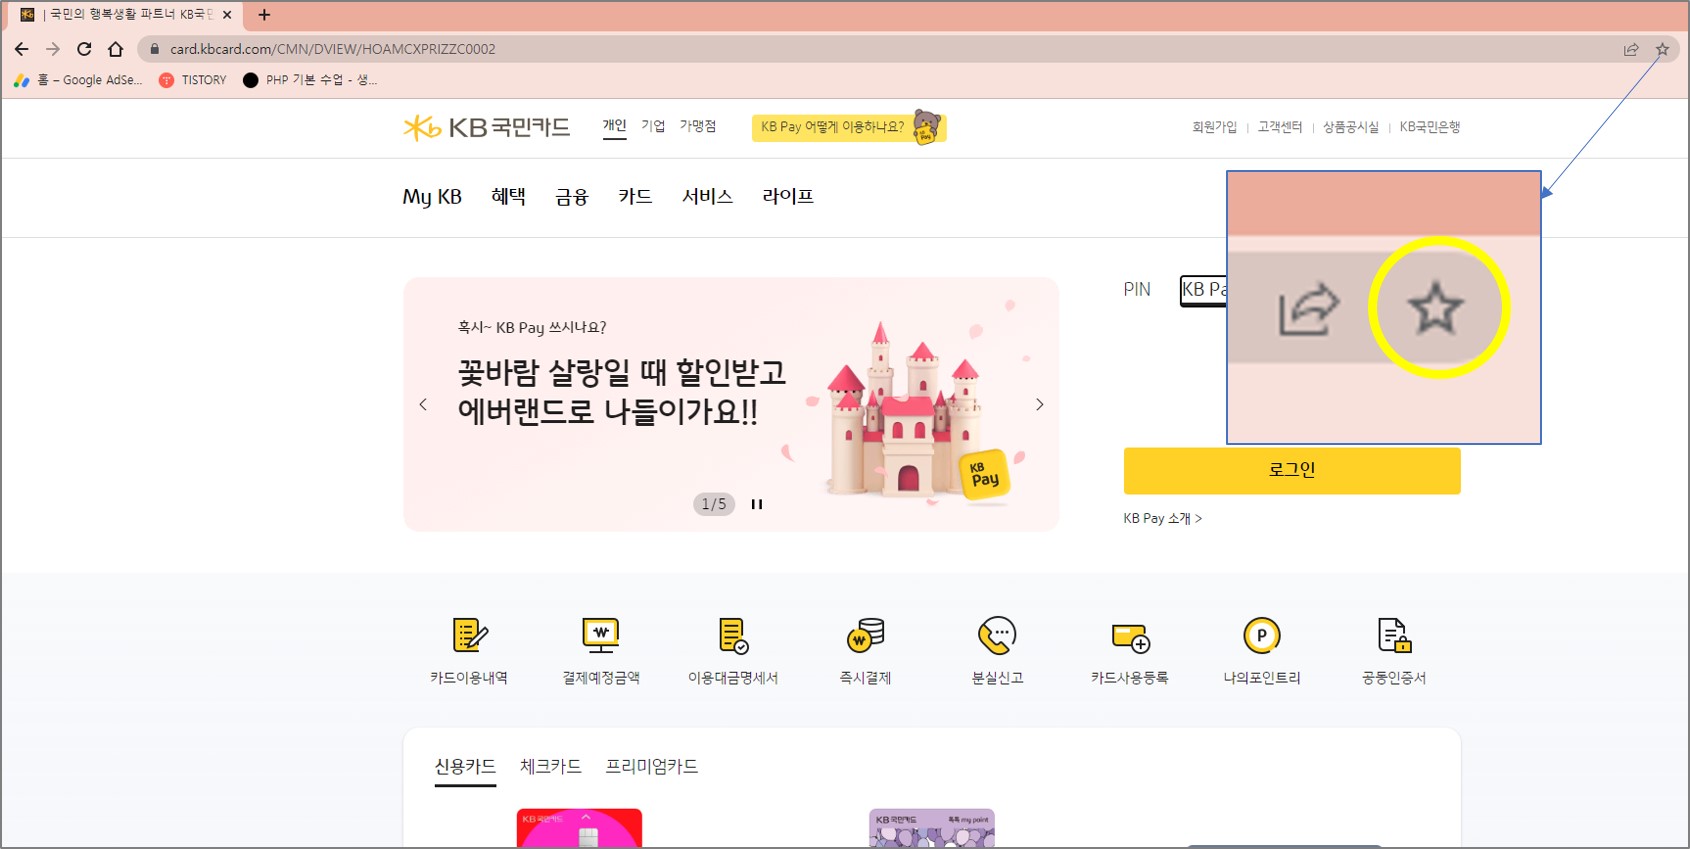Open the KB국민은행 link

tap(1430, 127)
